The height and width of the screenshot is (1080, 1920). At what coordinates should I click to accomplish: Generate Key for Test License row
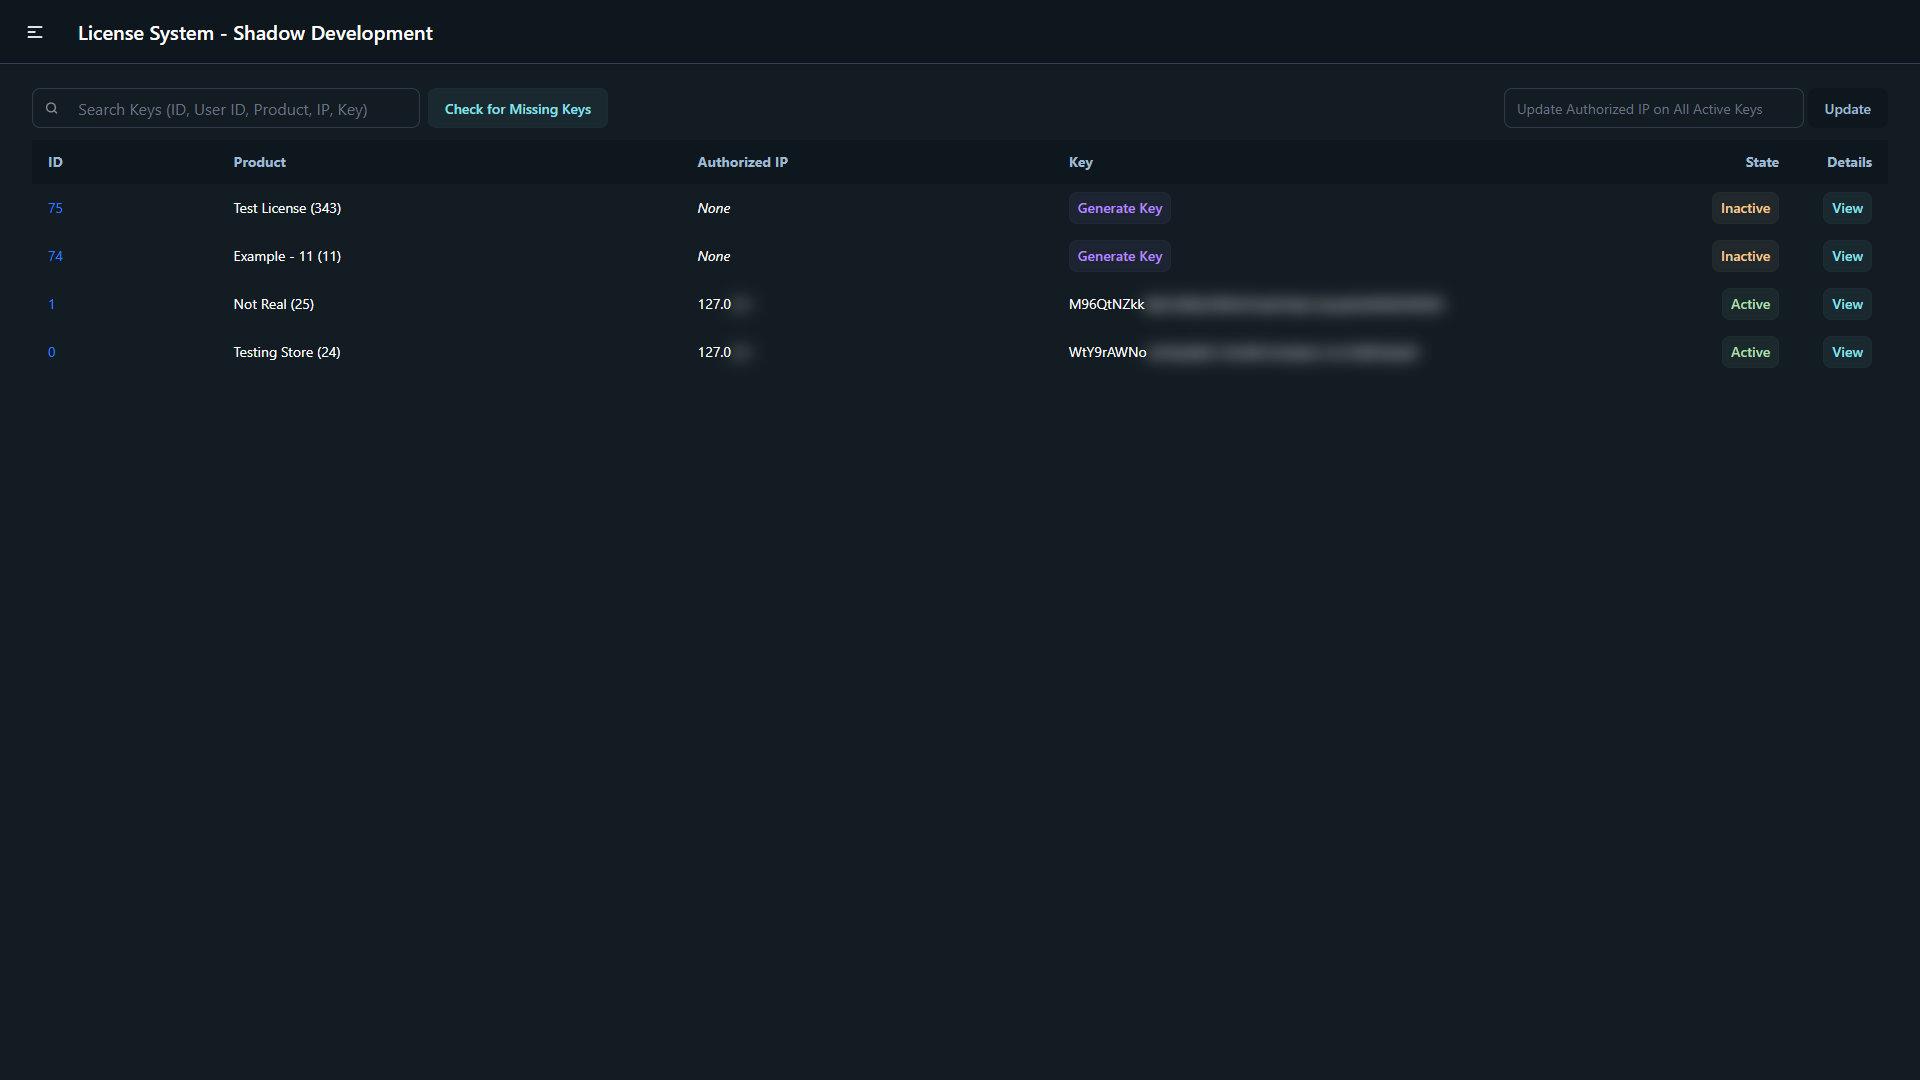1119,208
